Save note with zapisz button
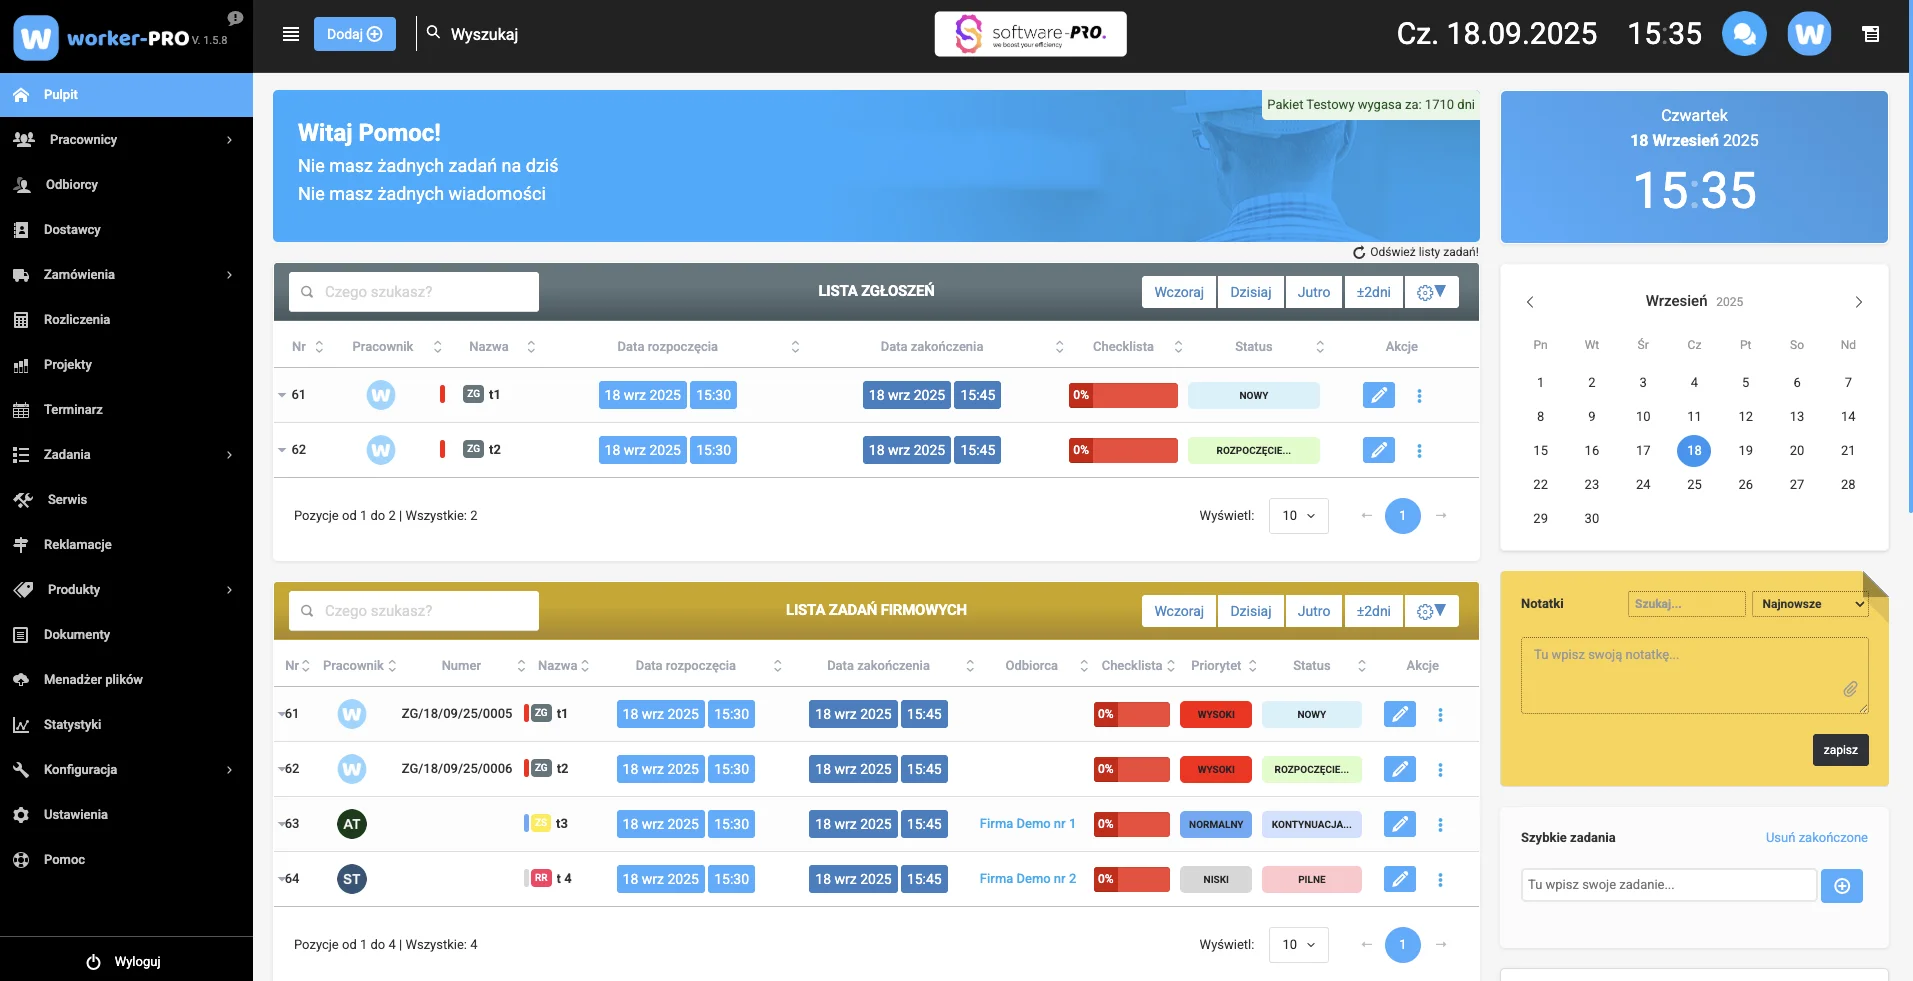1913x981 pixels. pos(1840,750)
